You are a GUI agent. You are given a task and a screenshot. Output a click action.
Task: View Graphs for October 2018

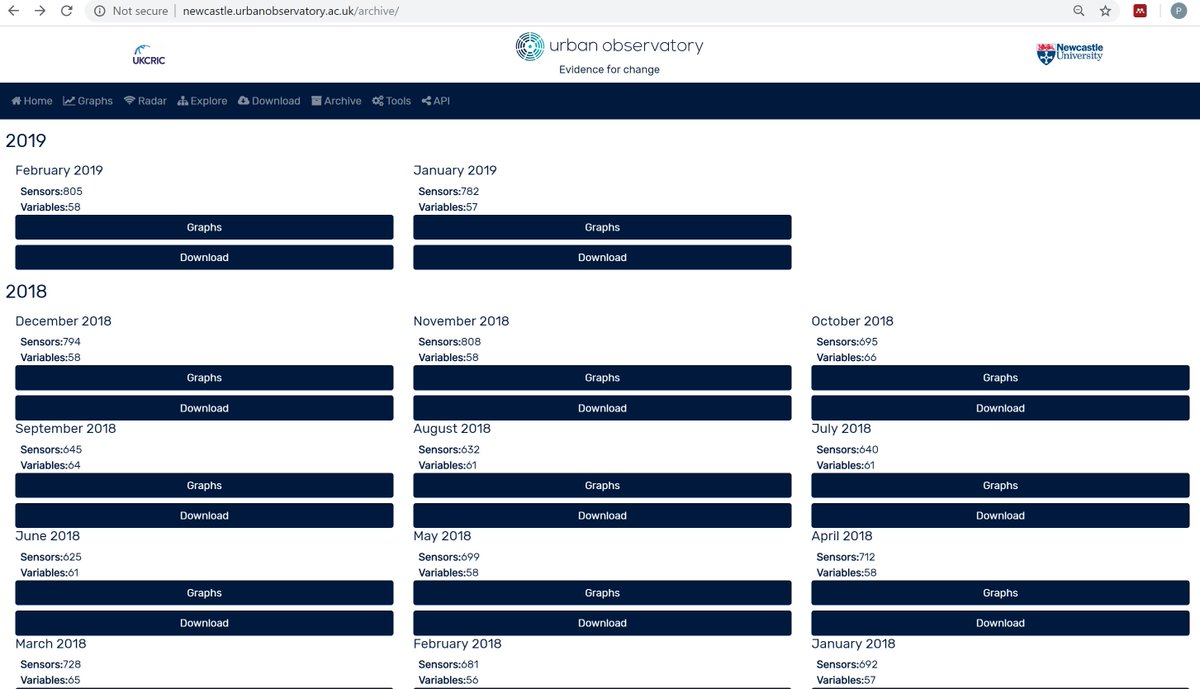point(1000,378)
